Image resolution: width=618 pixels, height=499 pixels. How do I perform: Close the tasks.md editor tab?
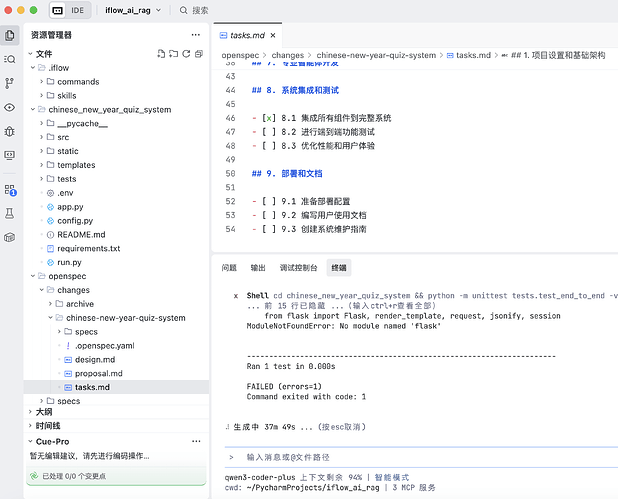point(273,35)
